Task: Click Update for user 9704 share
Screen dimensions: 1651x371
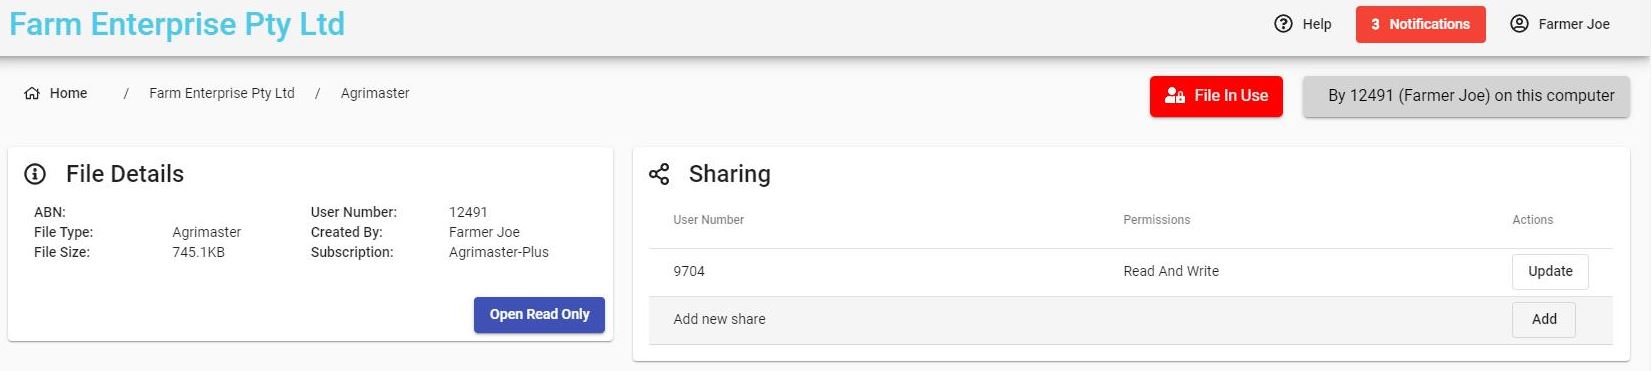Action: 1550,271
